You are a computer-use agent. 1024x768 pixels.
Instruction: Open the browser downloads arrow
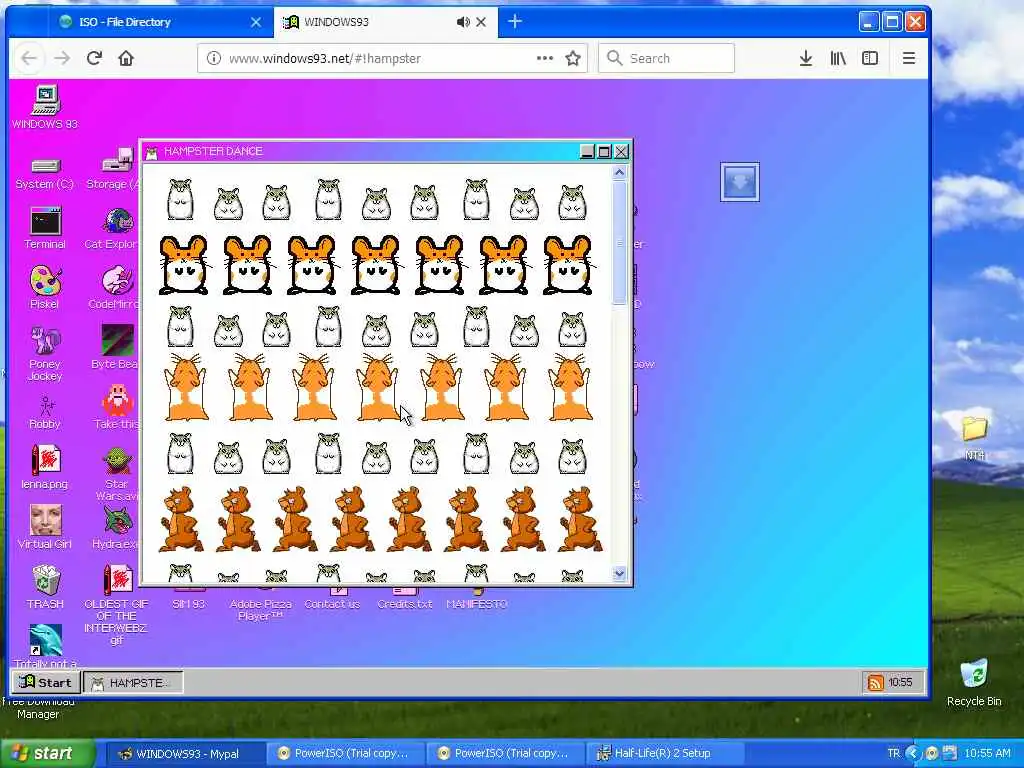(806, 58)
